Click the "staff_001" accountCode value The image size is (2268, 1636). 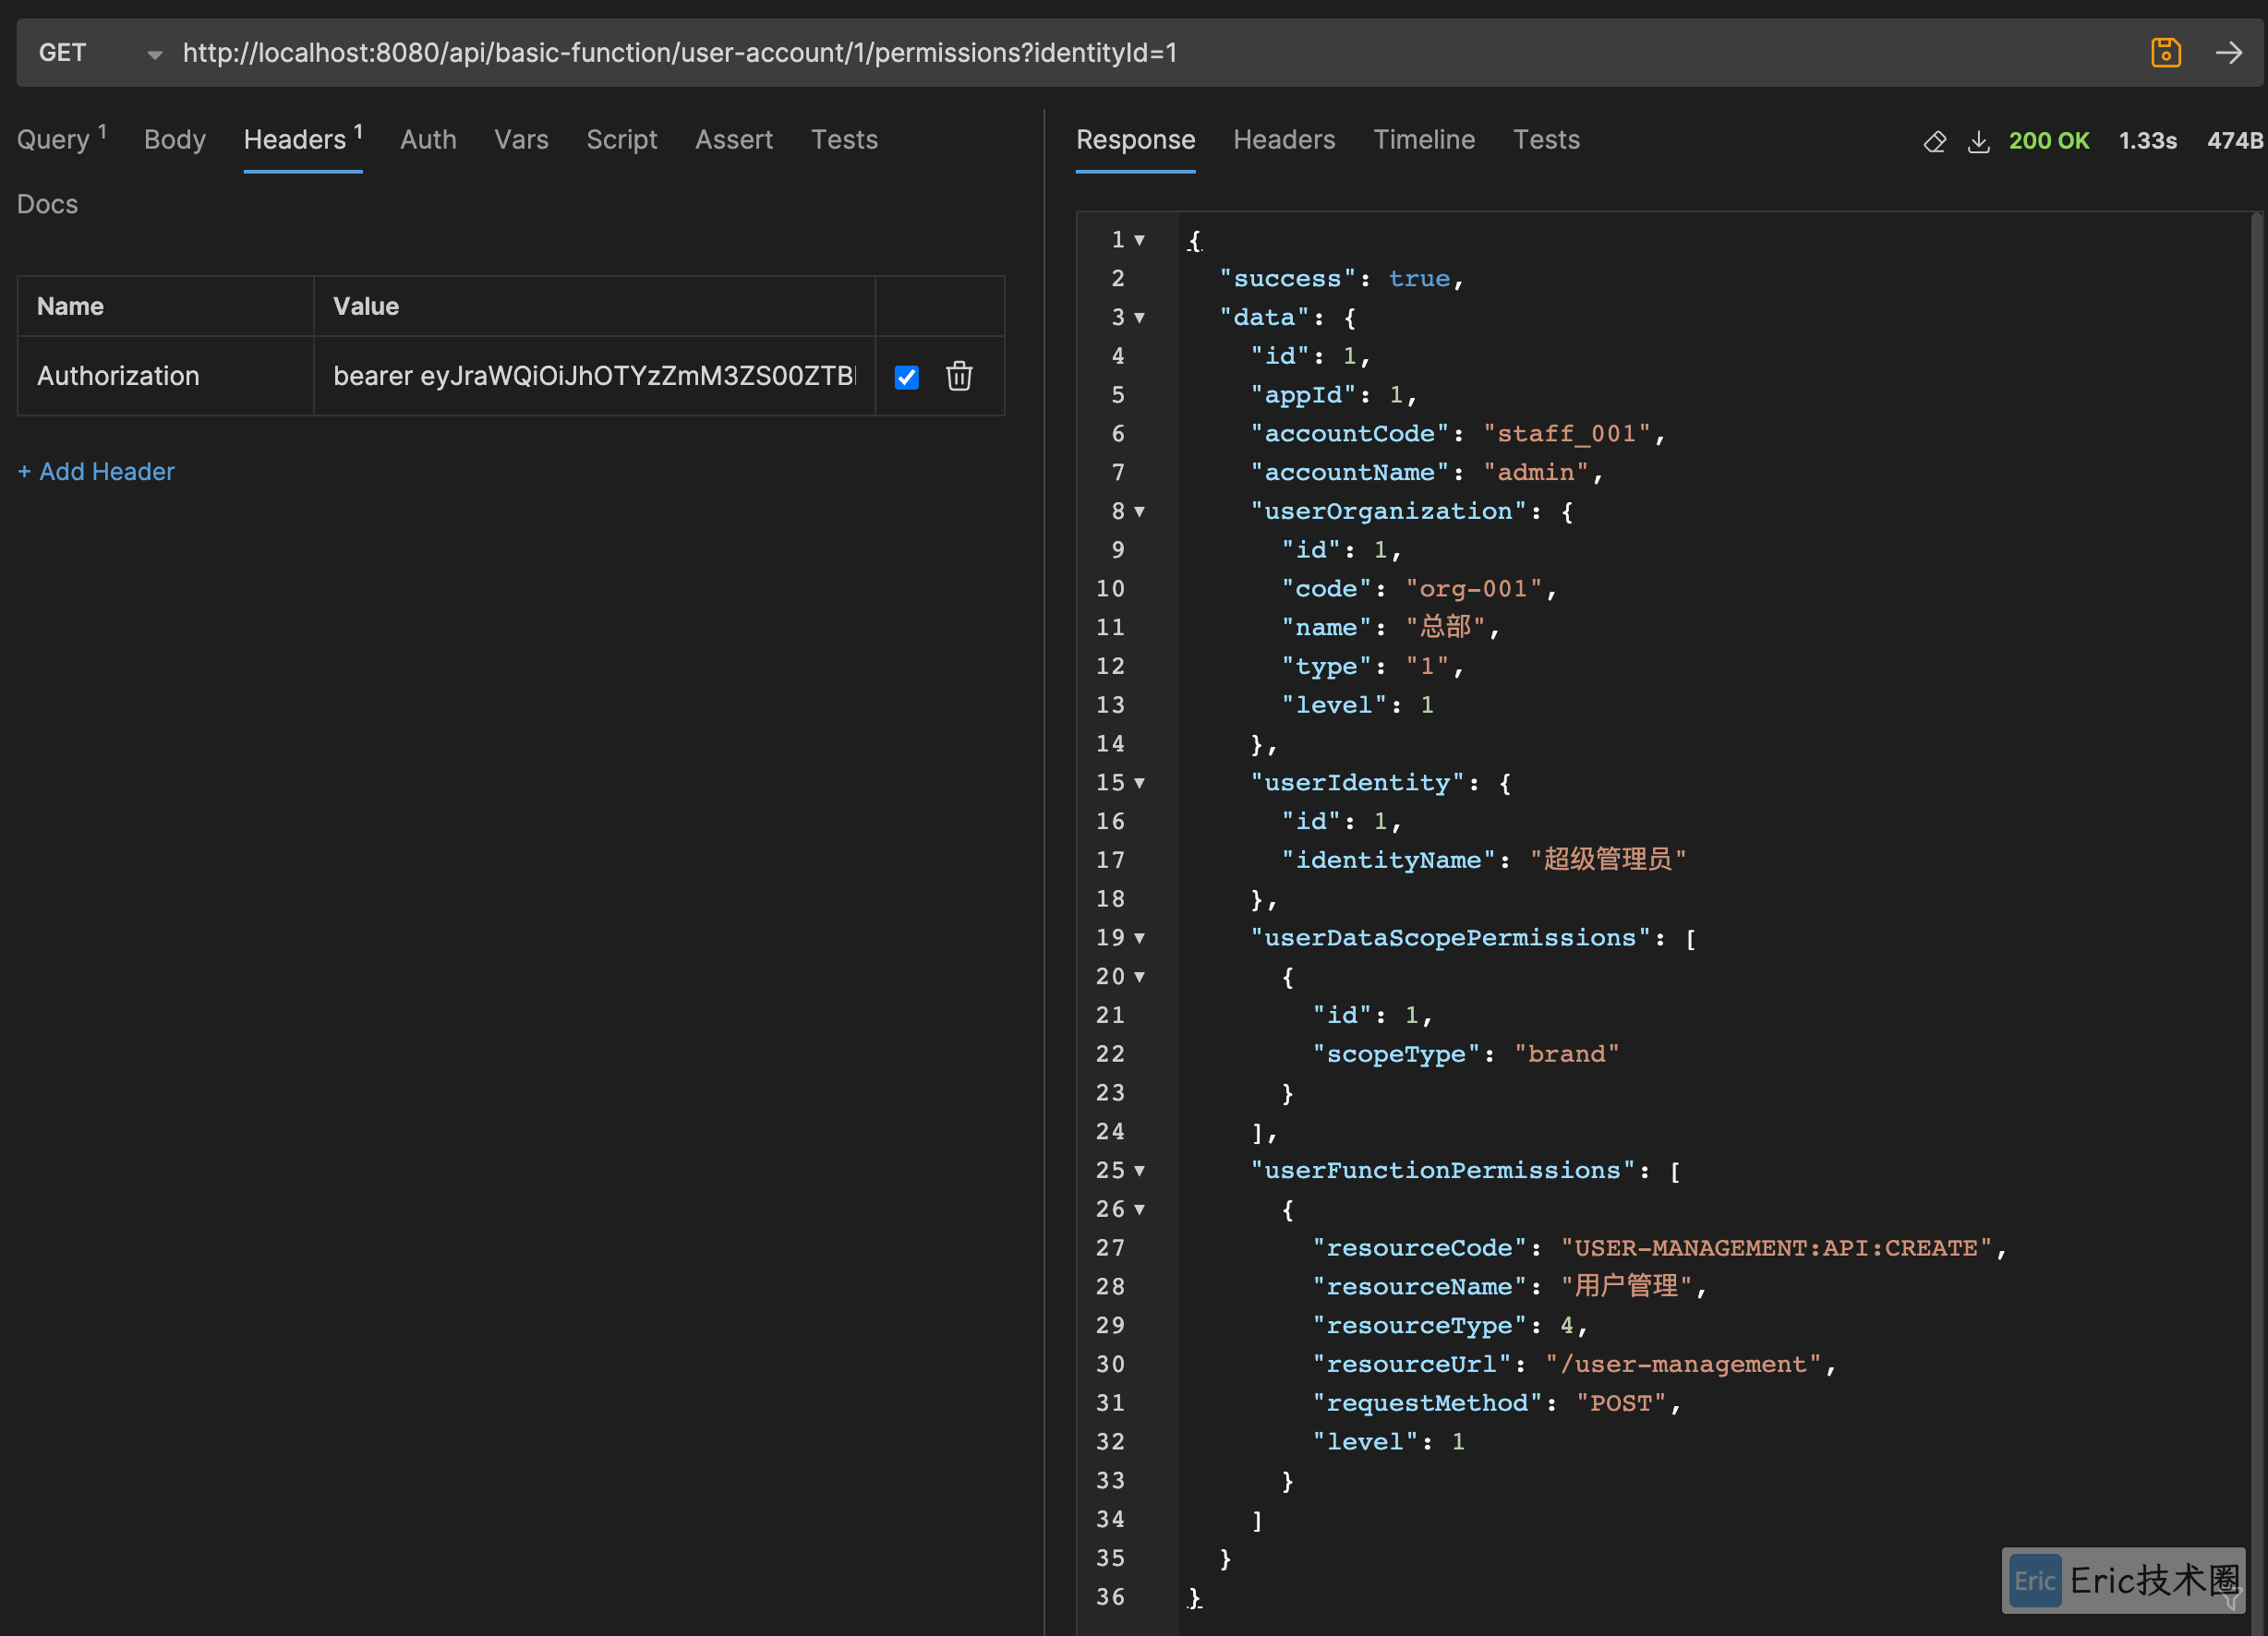pos(1566,434)
